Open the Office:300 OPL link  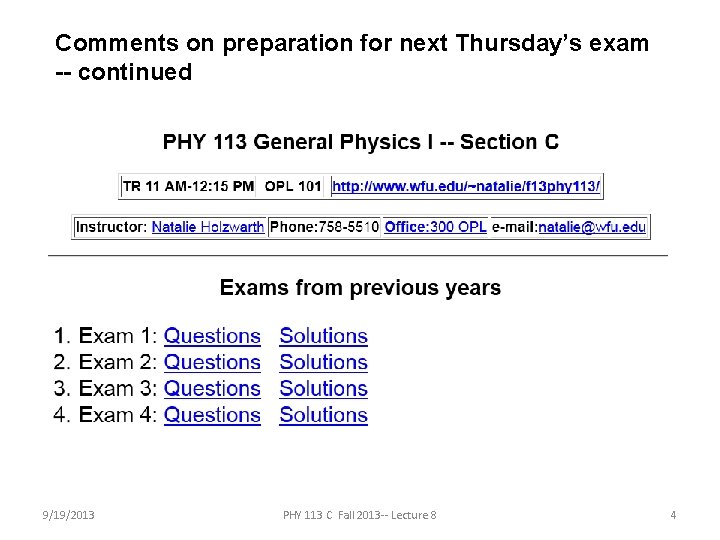pos(435,227)
